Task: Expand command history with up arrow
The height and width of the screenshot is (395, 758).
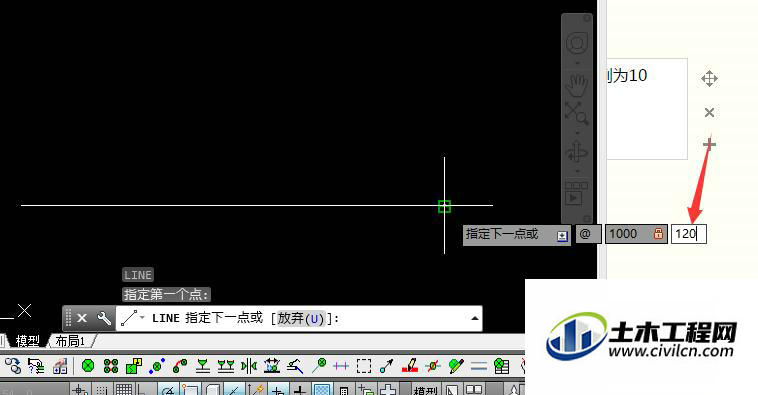Action: click(474, 318)
